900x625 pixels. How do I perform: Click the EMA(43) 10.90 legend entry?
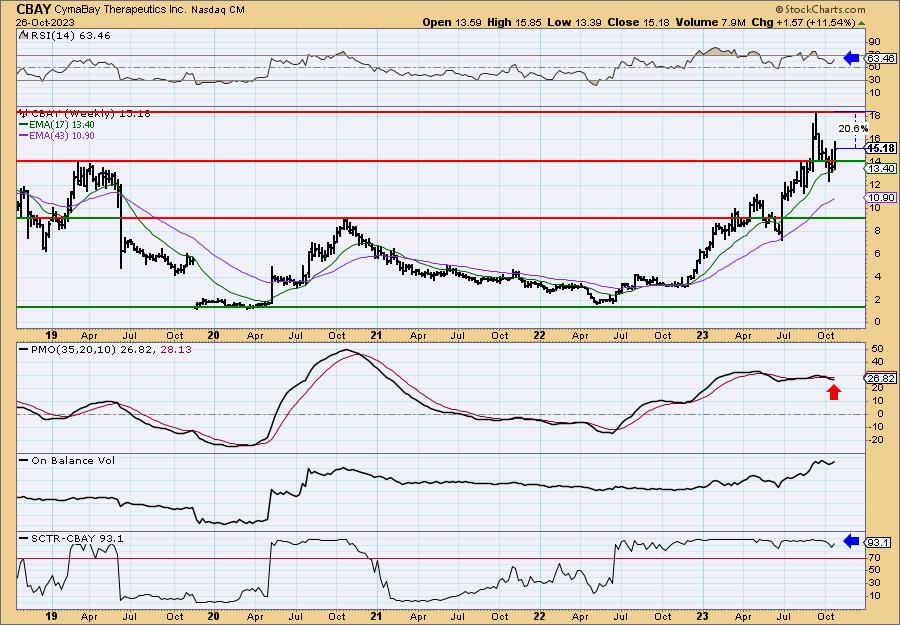pyautogui.click(x=57, y=135)
